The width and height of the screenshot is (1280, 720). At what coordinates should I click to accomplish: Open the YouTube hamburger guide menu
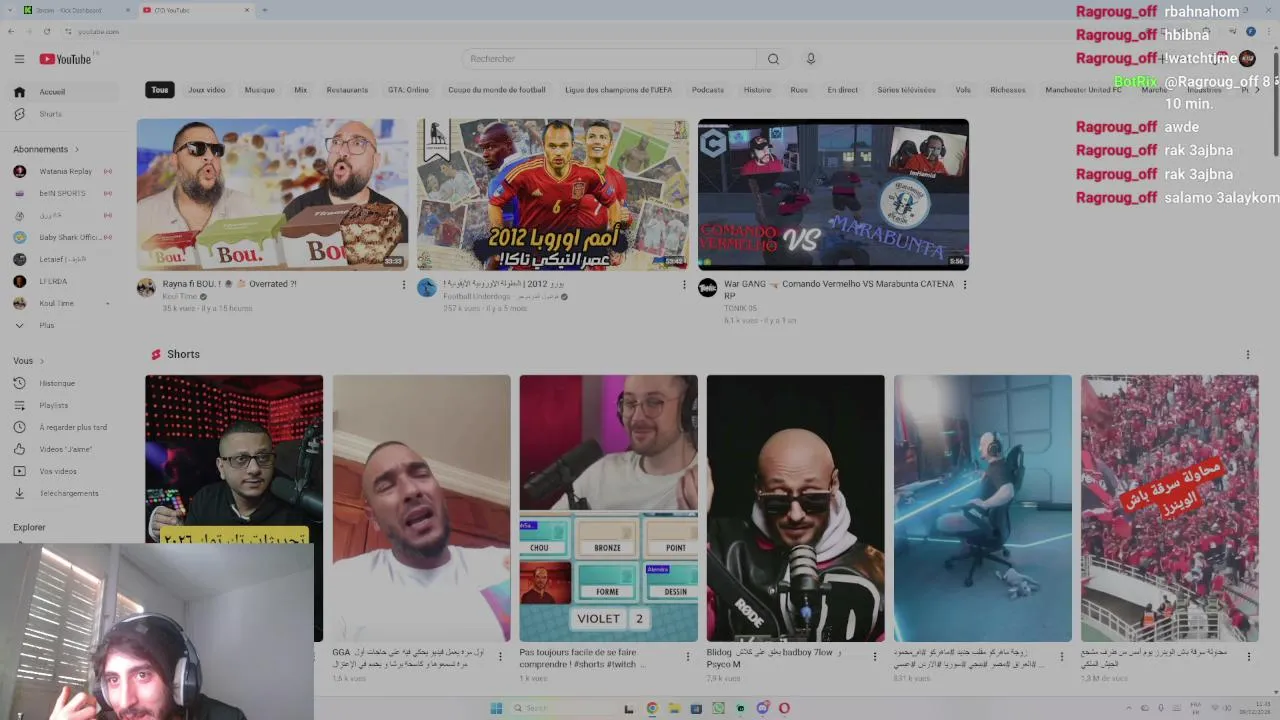19,59
